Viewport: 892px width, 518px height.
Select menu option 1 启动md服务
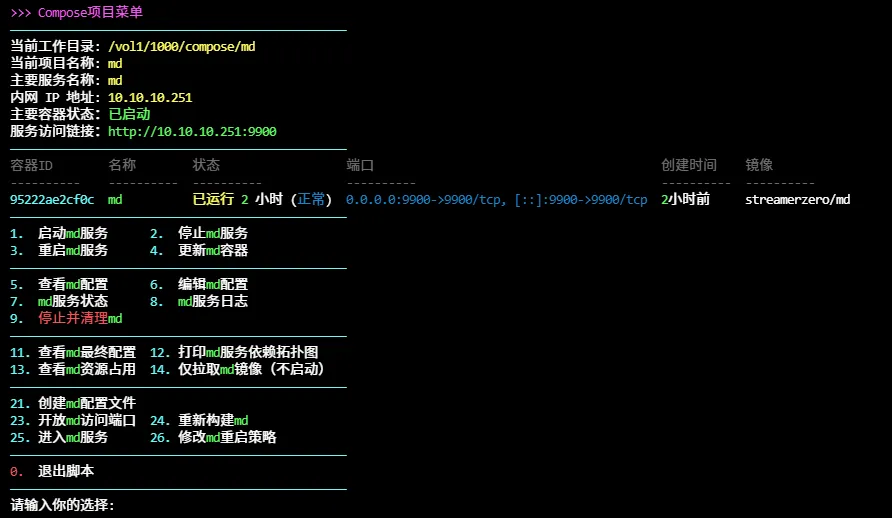click(72, 234)
